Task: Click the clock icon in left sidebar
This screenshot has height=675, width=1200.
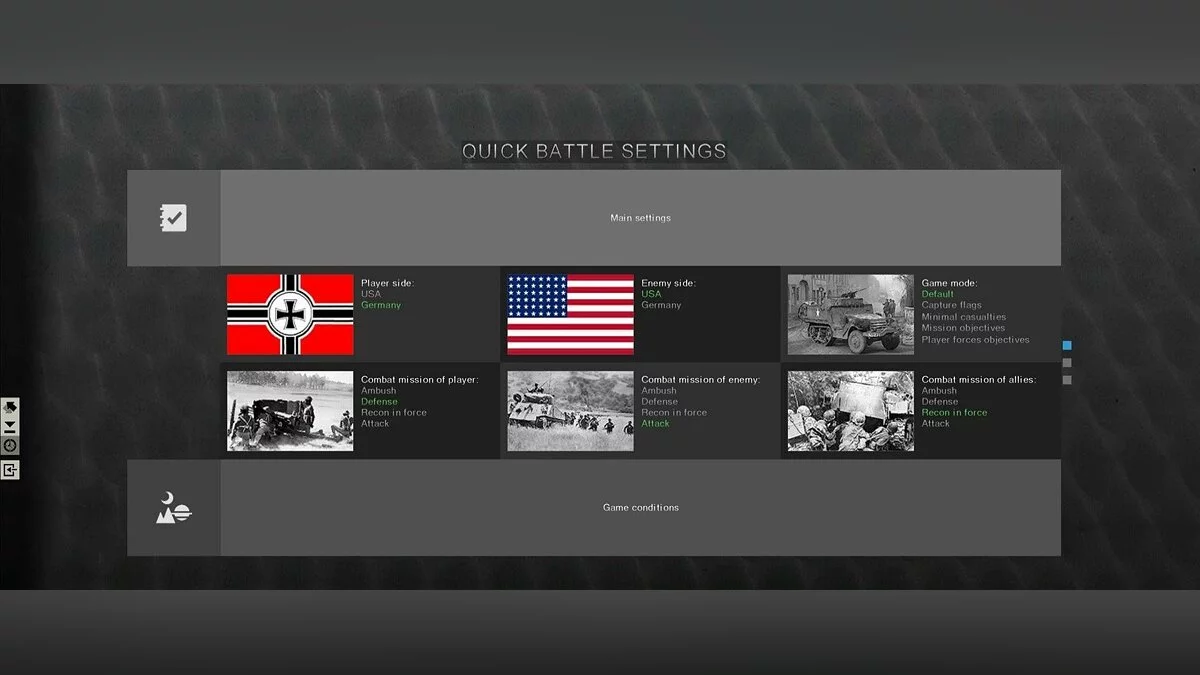Action: coord(10,446)
